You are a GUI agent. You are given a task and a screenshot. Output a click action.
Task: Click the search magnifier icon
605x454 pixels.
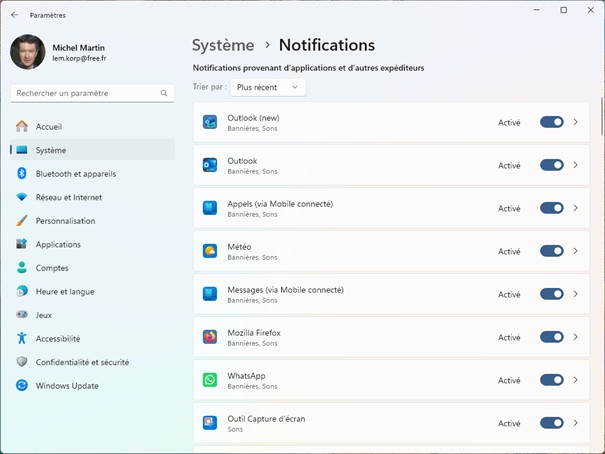[164, 93]
